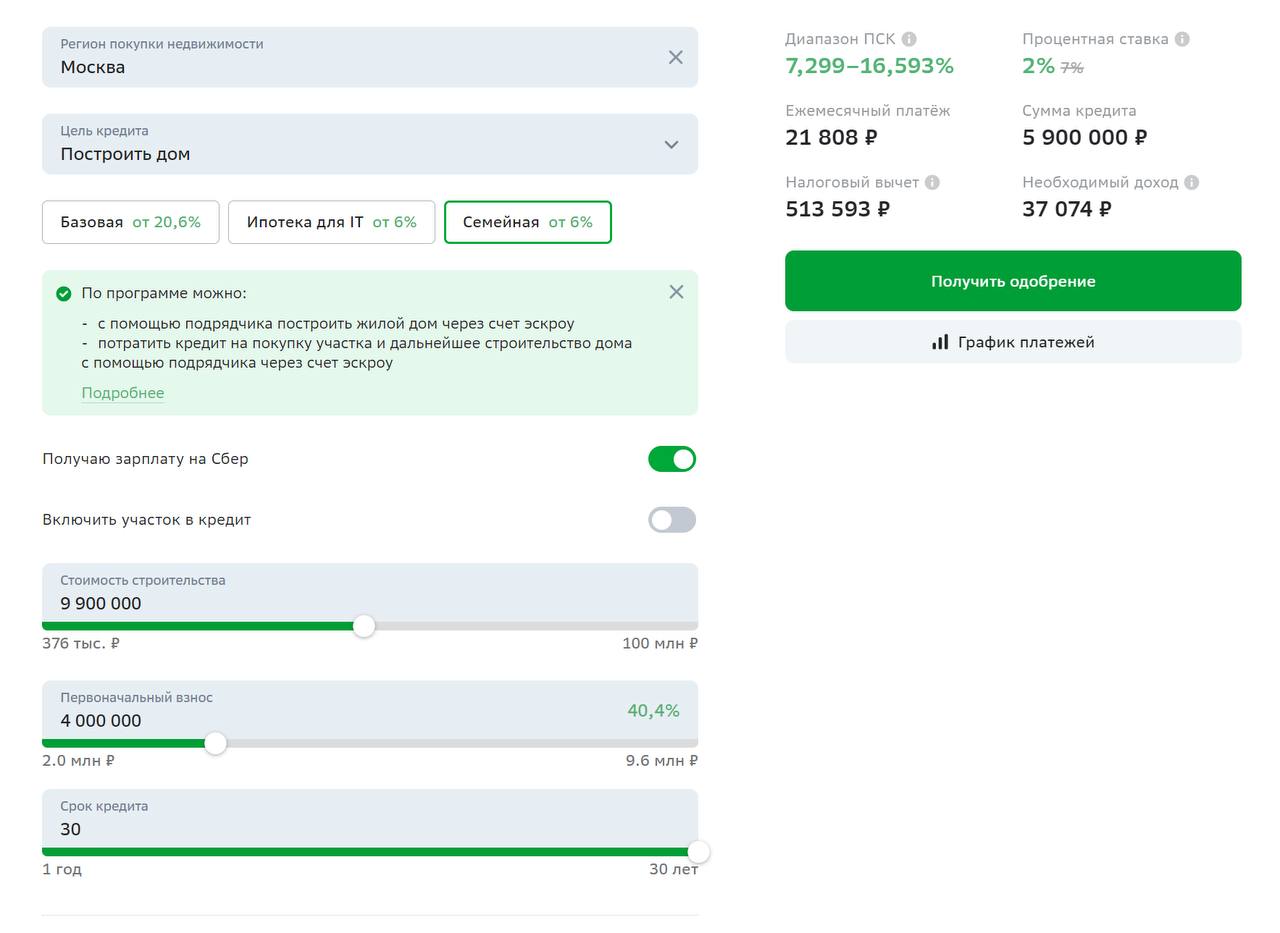Enable Включить участок в кредит toggle
This screenshot has height=933, width=1280.
672,520
